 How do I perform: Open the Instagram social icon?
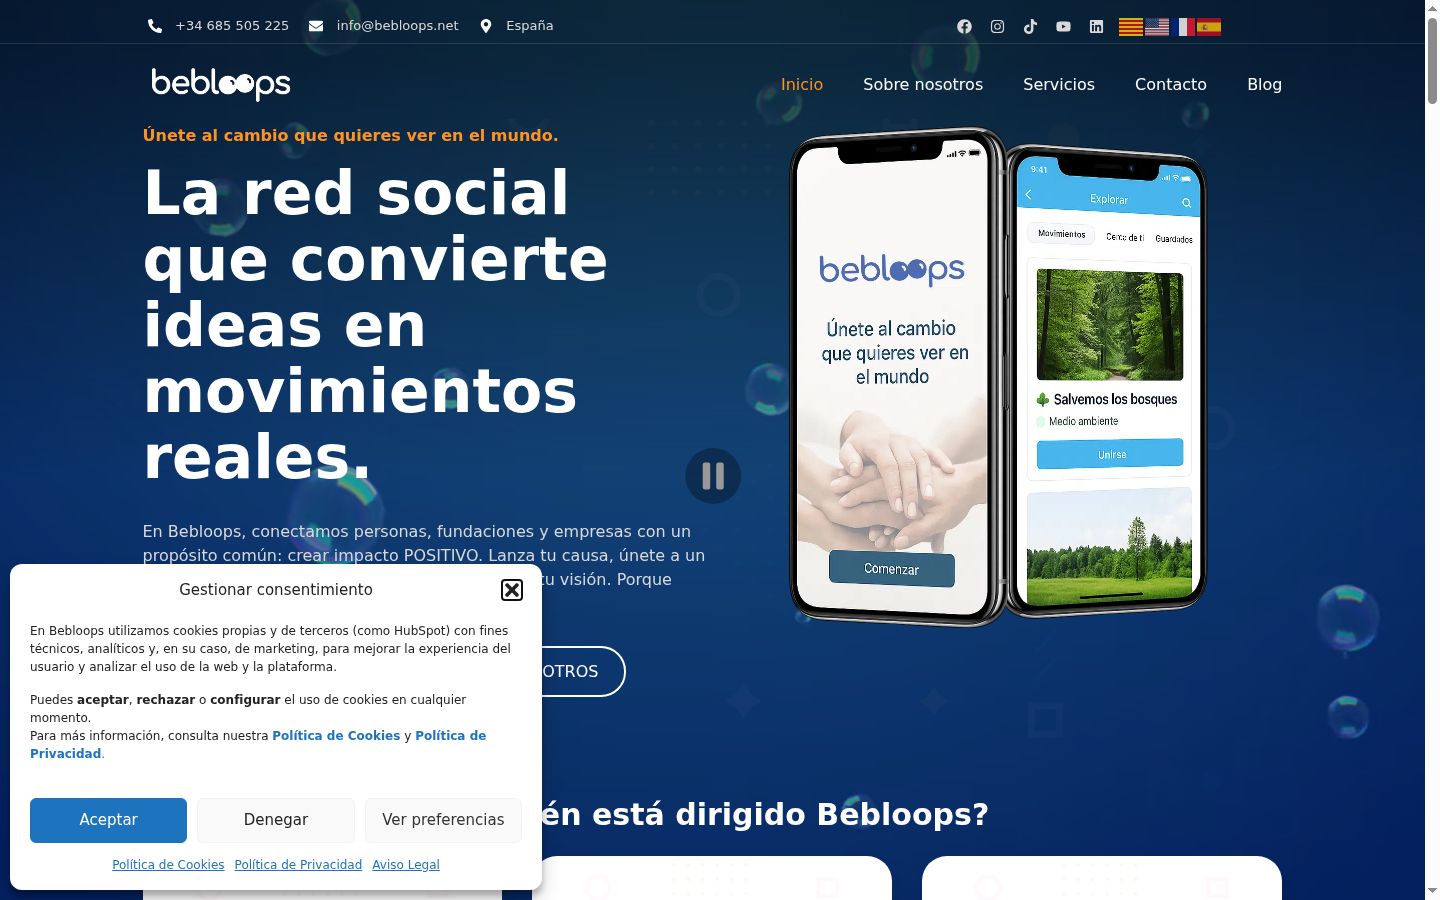[x=997, y=27]
